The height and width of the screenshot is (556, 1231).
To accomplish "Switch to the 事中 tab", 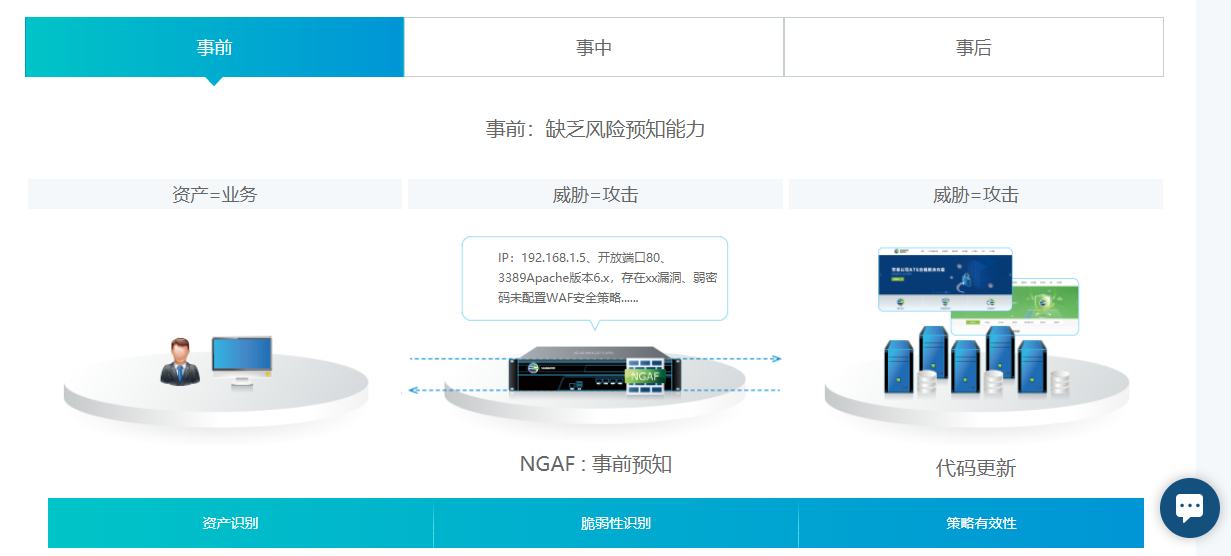I will click(x=594, y=47).
